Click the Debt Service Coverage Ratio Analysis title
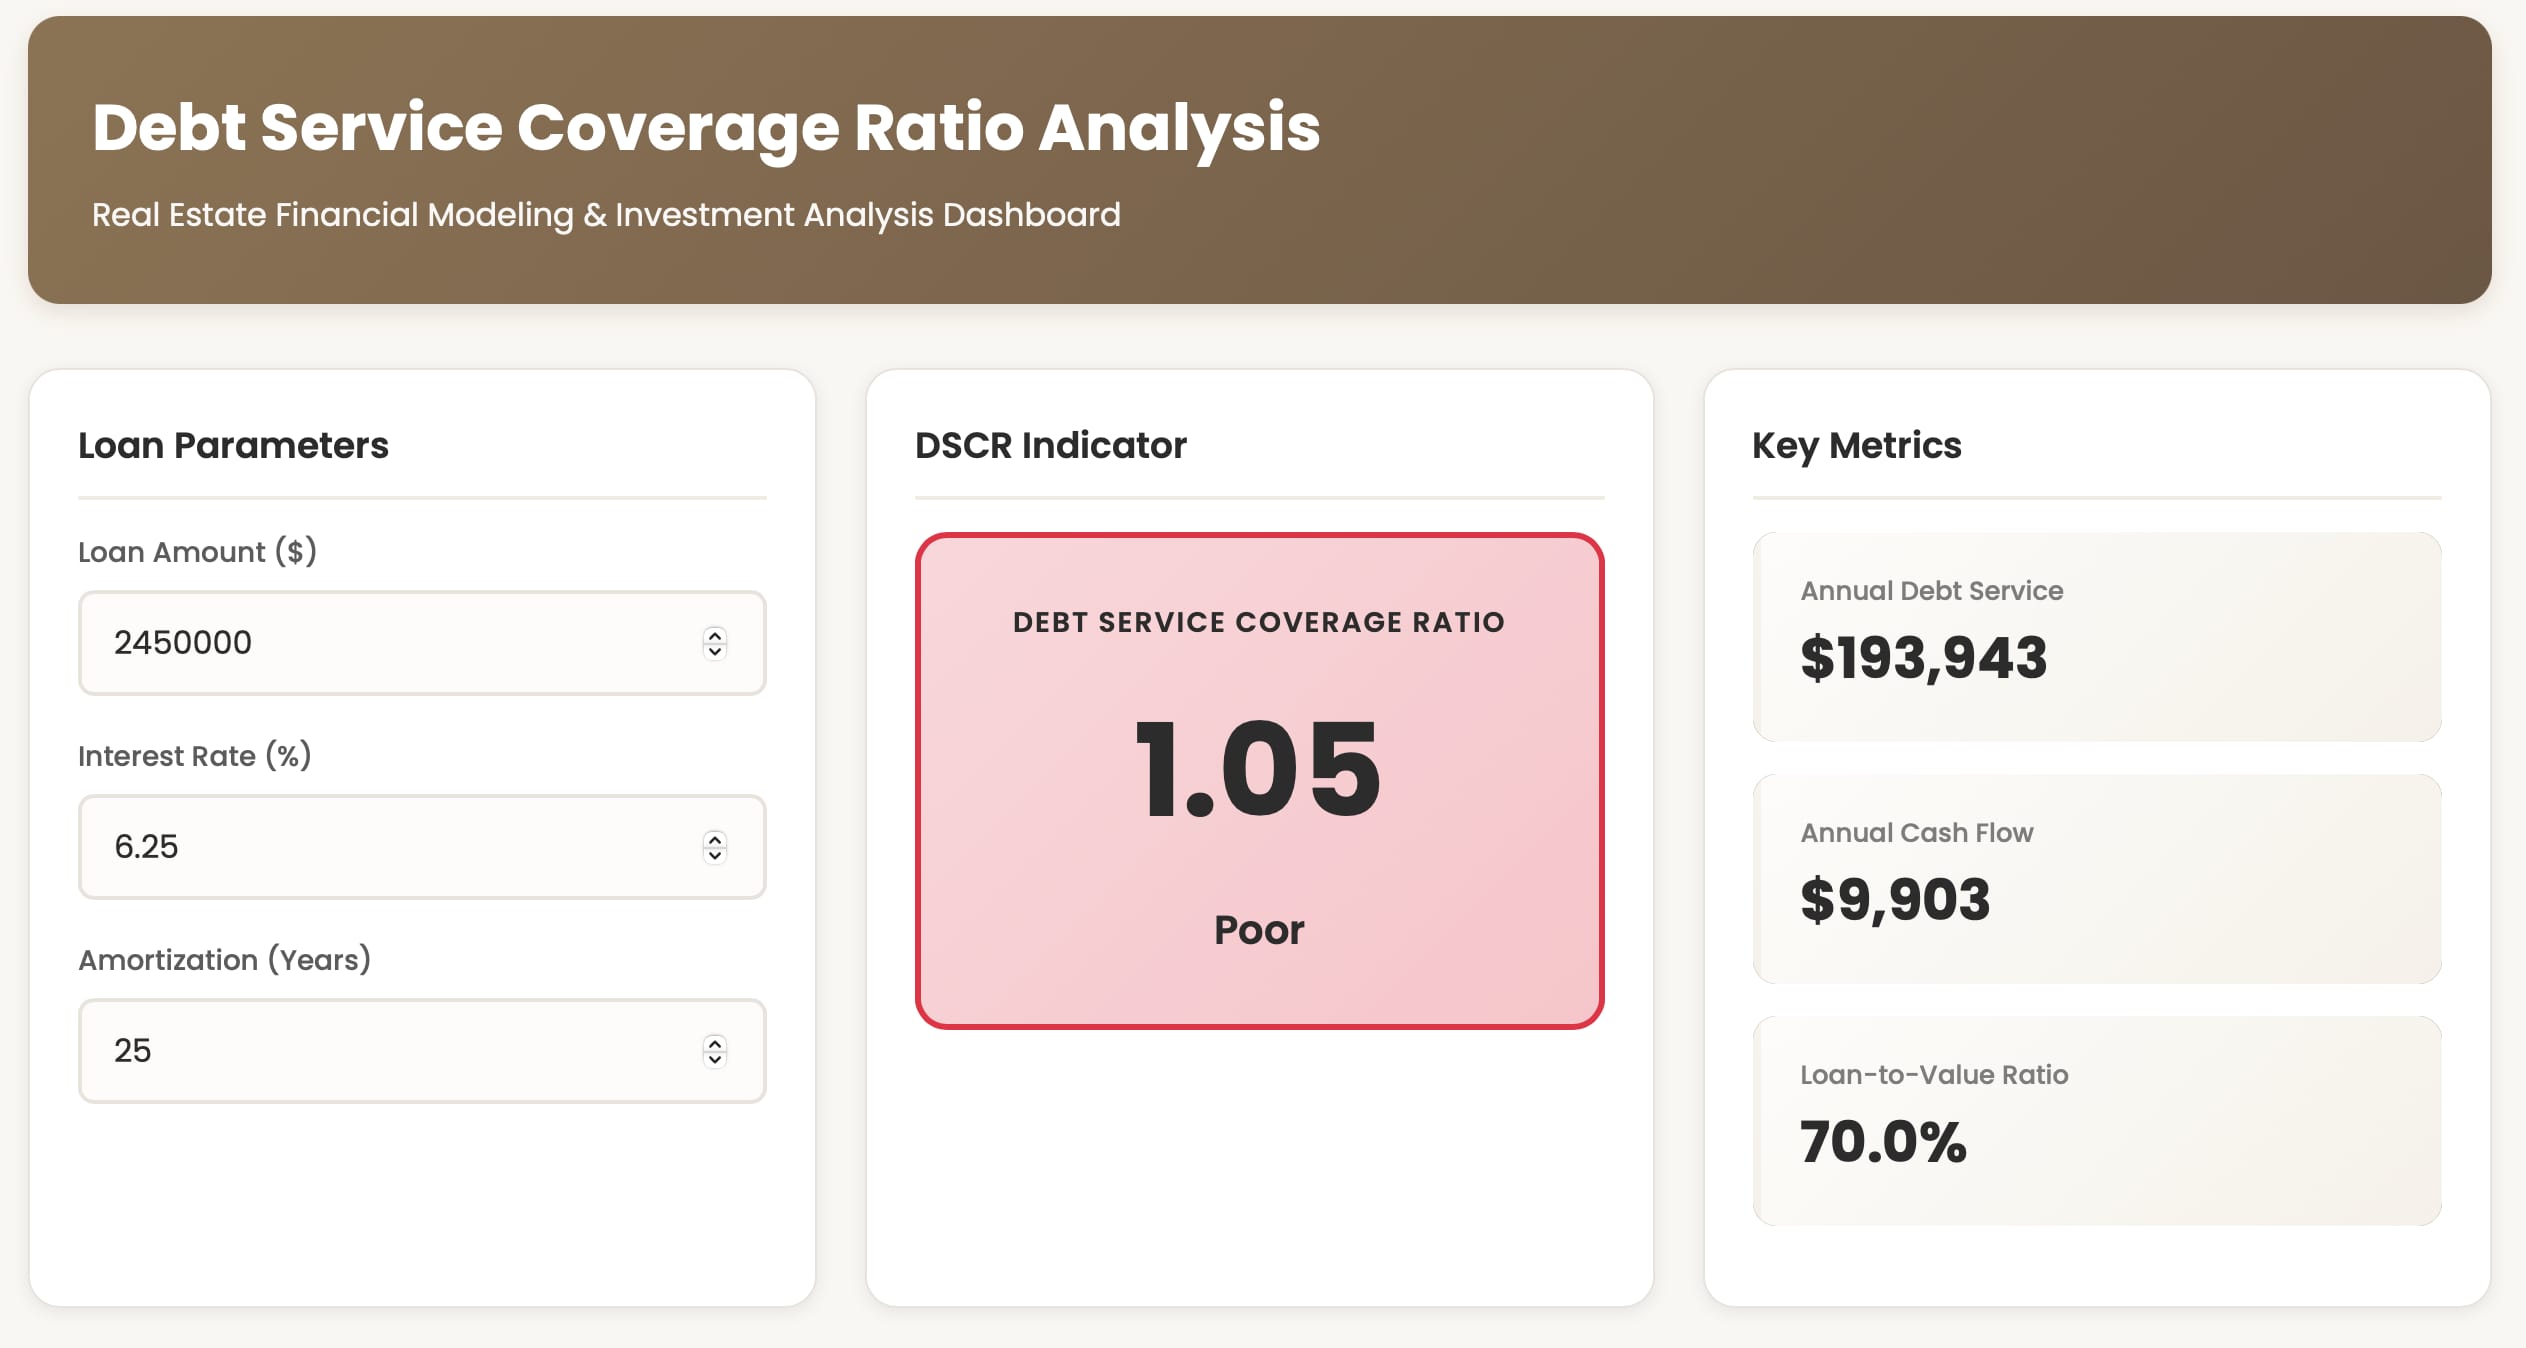This screenshot has height=1348, width=2526. (706, 128)
